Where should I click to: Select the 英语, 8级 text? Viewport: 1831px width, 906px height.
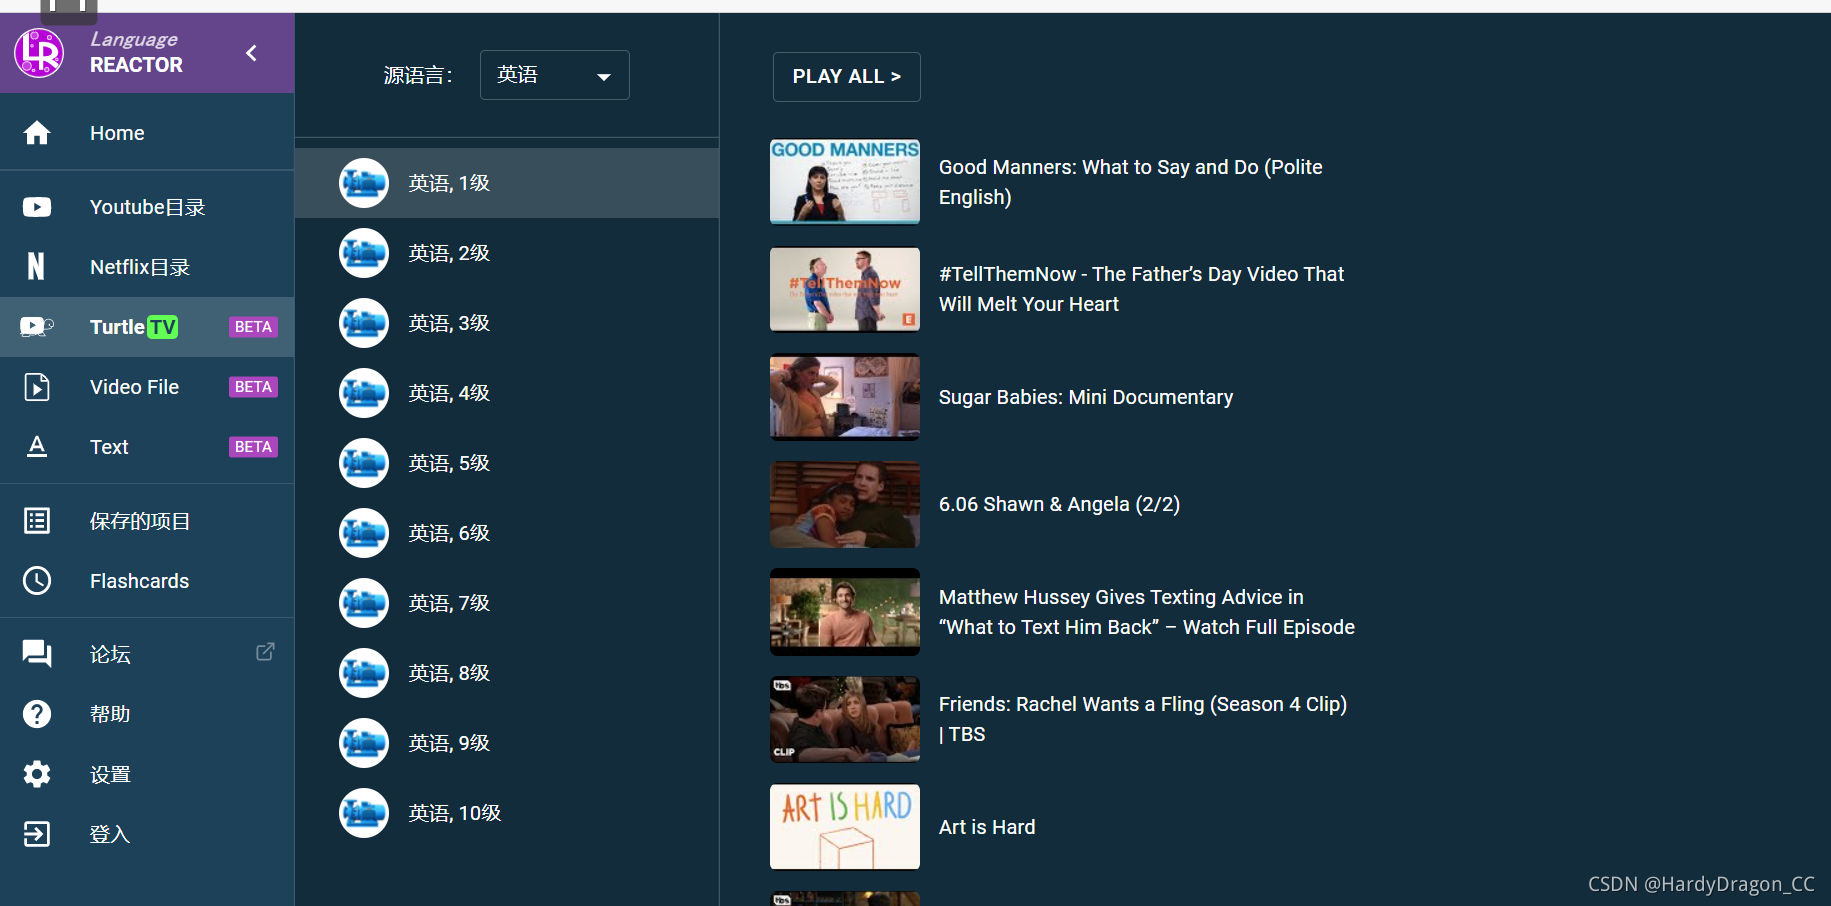(x=449, y=673)
